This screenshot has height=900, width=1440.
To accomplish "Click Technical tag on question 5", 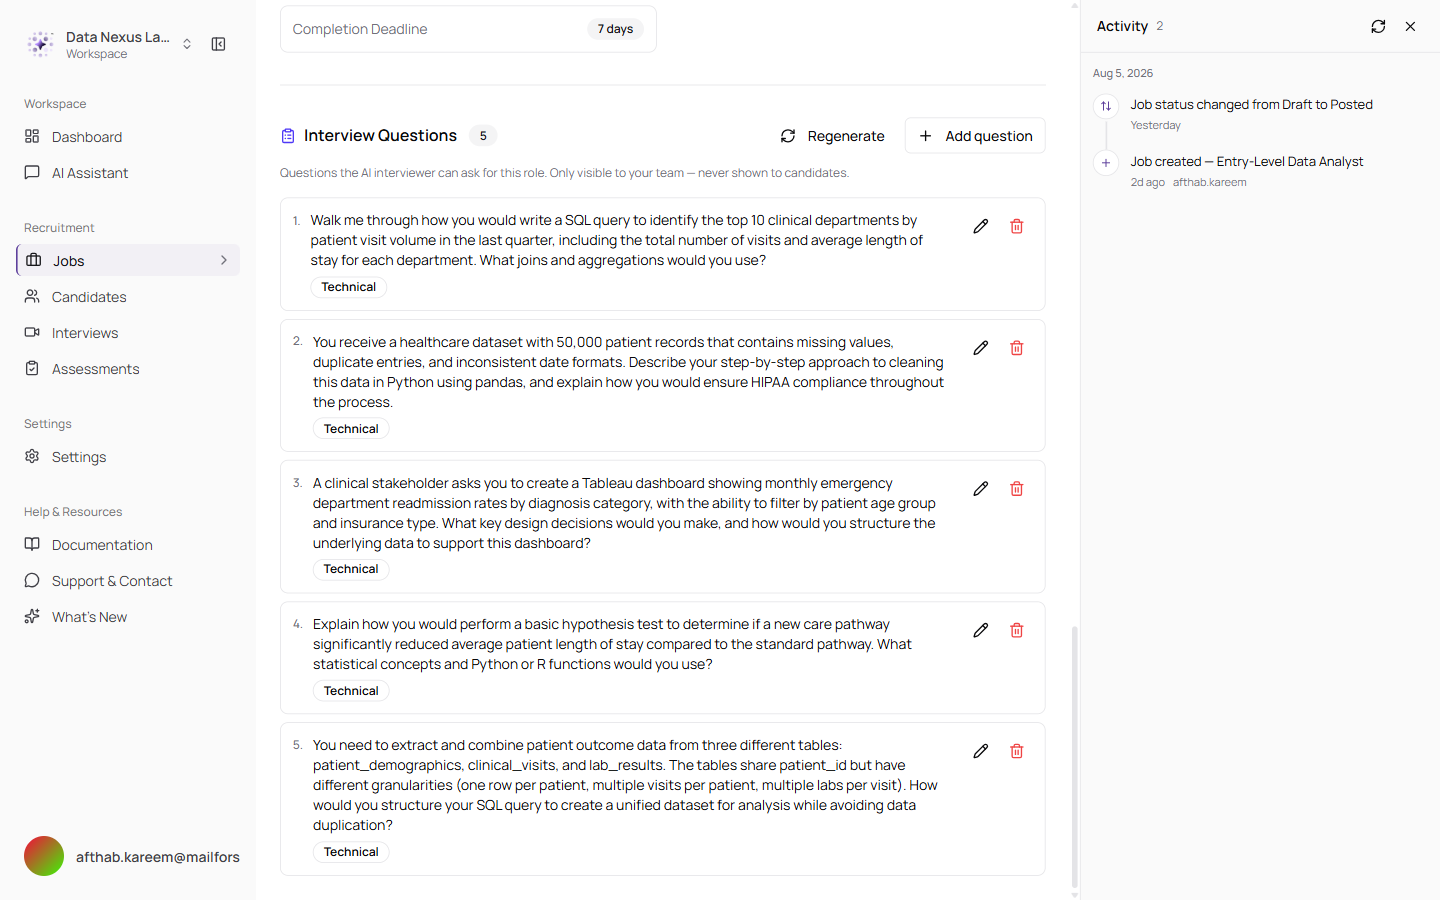I will 351,852.
